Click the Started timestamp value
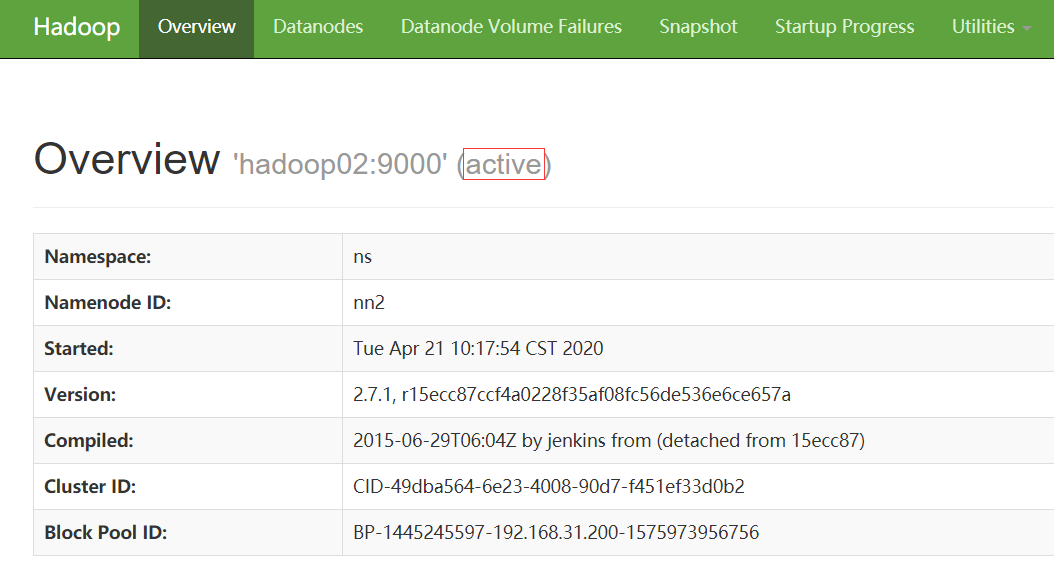 click(x=478, y=349)
